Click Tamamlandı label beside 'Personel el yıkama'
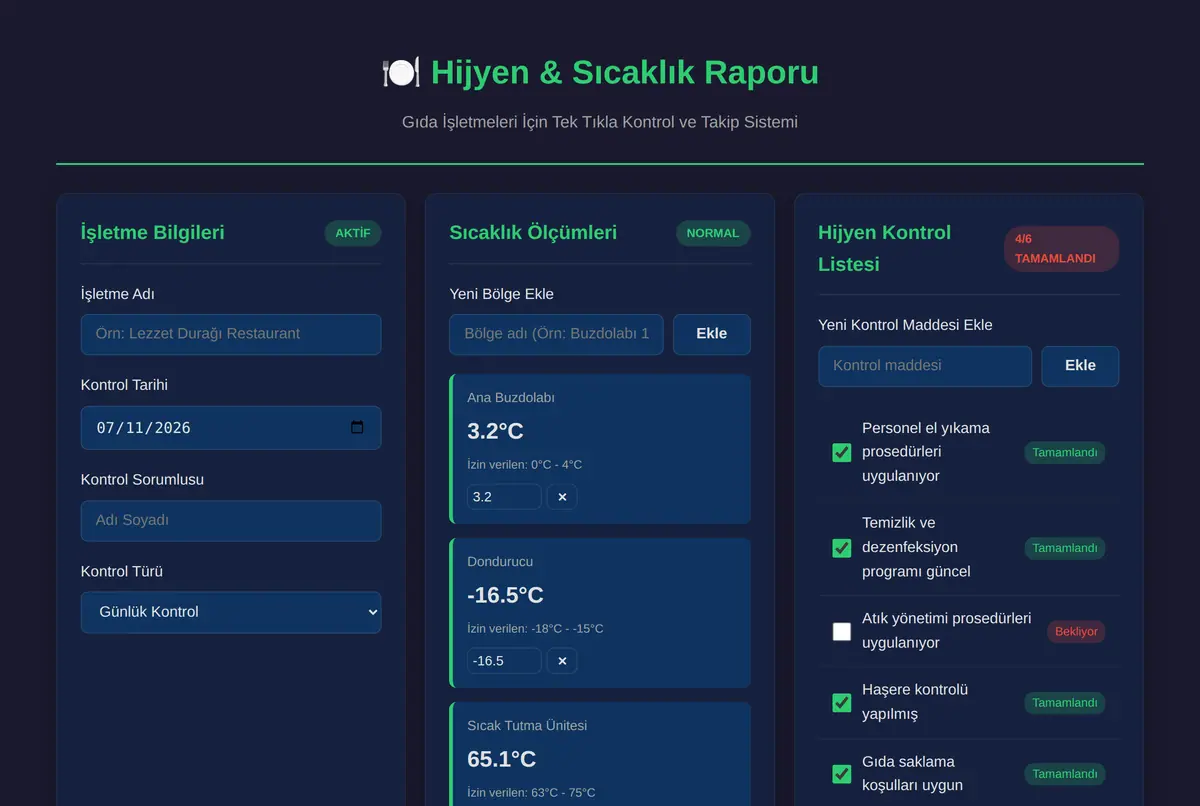The height and width of the screenshot is (806, 1200). click(x=1065, y=452)
